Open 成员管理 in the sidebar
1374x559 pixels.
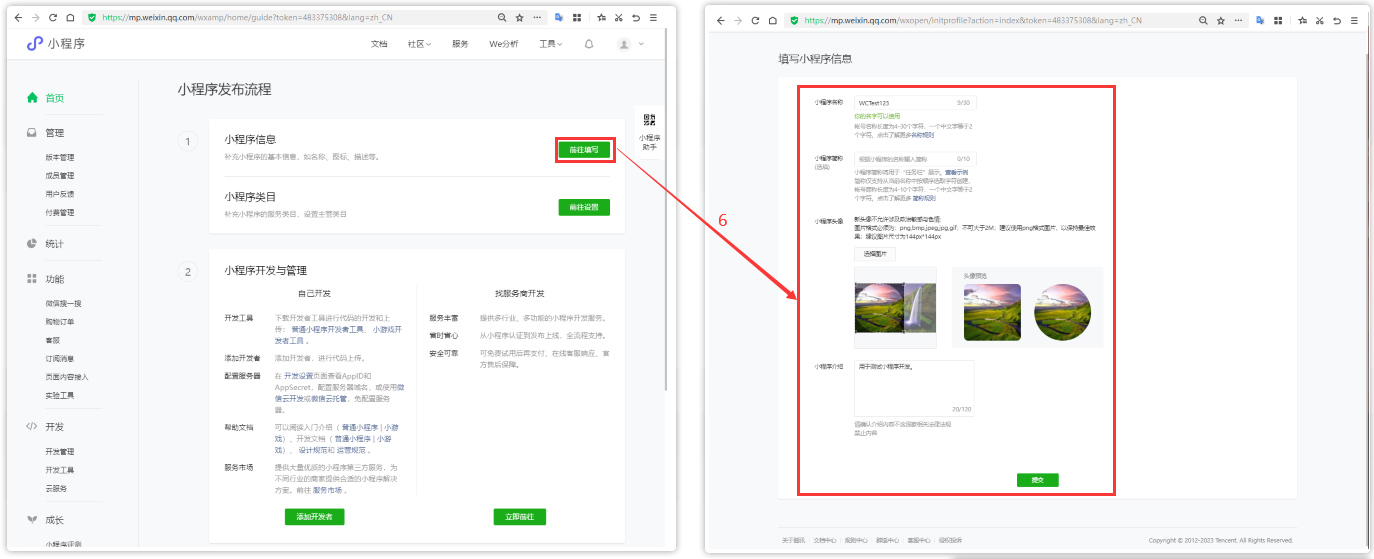click(x=60, y=175)
